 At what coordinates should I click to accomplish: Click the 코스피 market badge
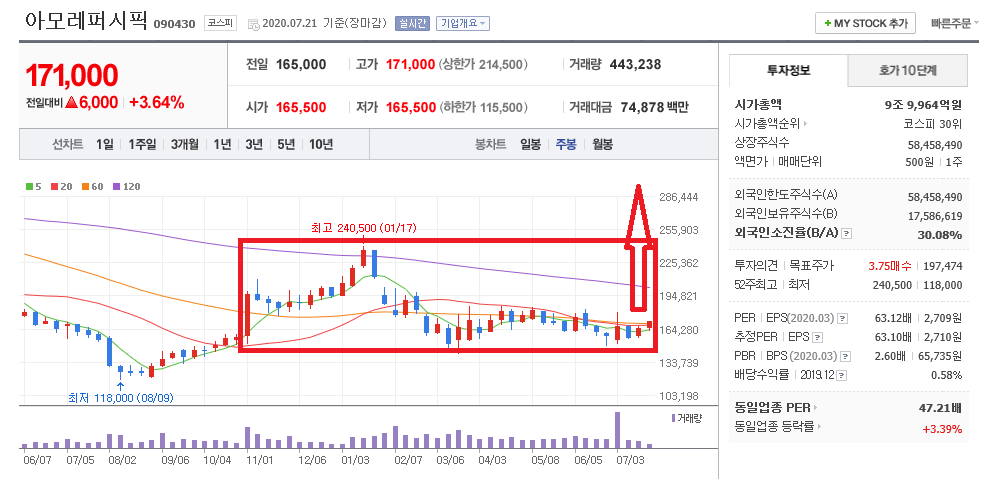point(220,24)
